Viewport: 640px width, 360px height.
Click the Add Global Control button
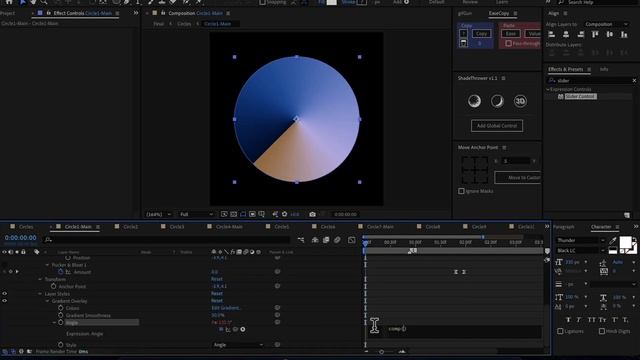click(x=497, y=126)
